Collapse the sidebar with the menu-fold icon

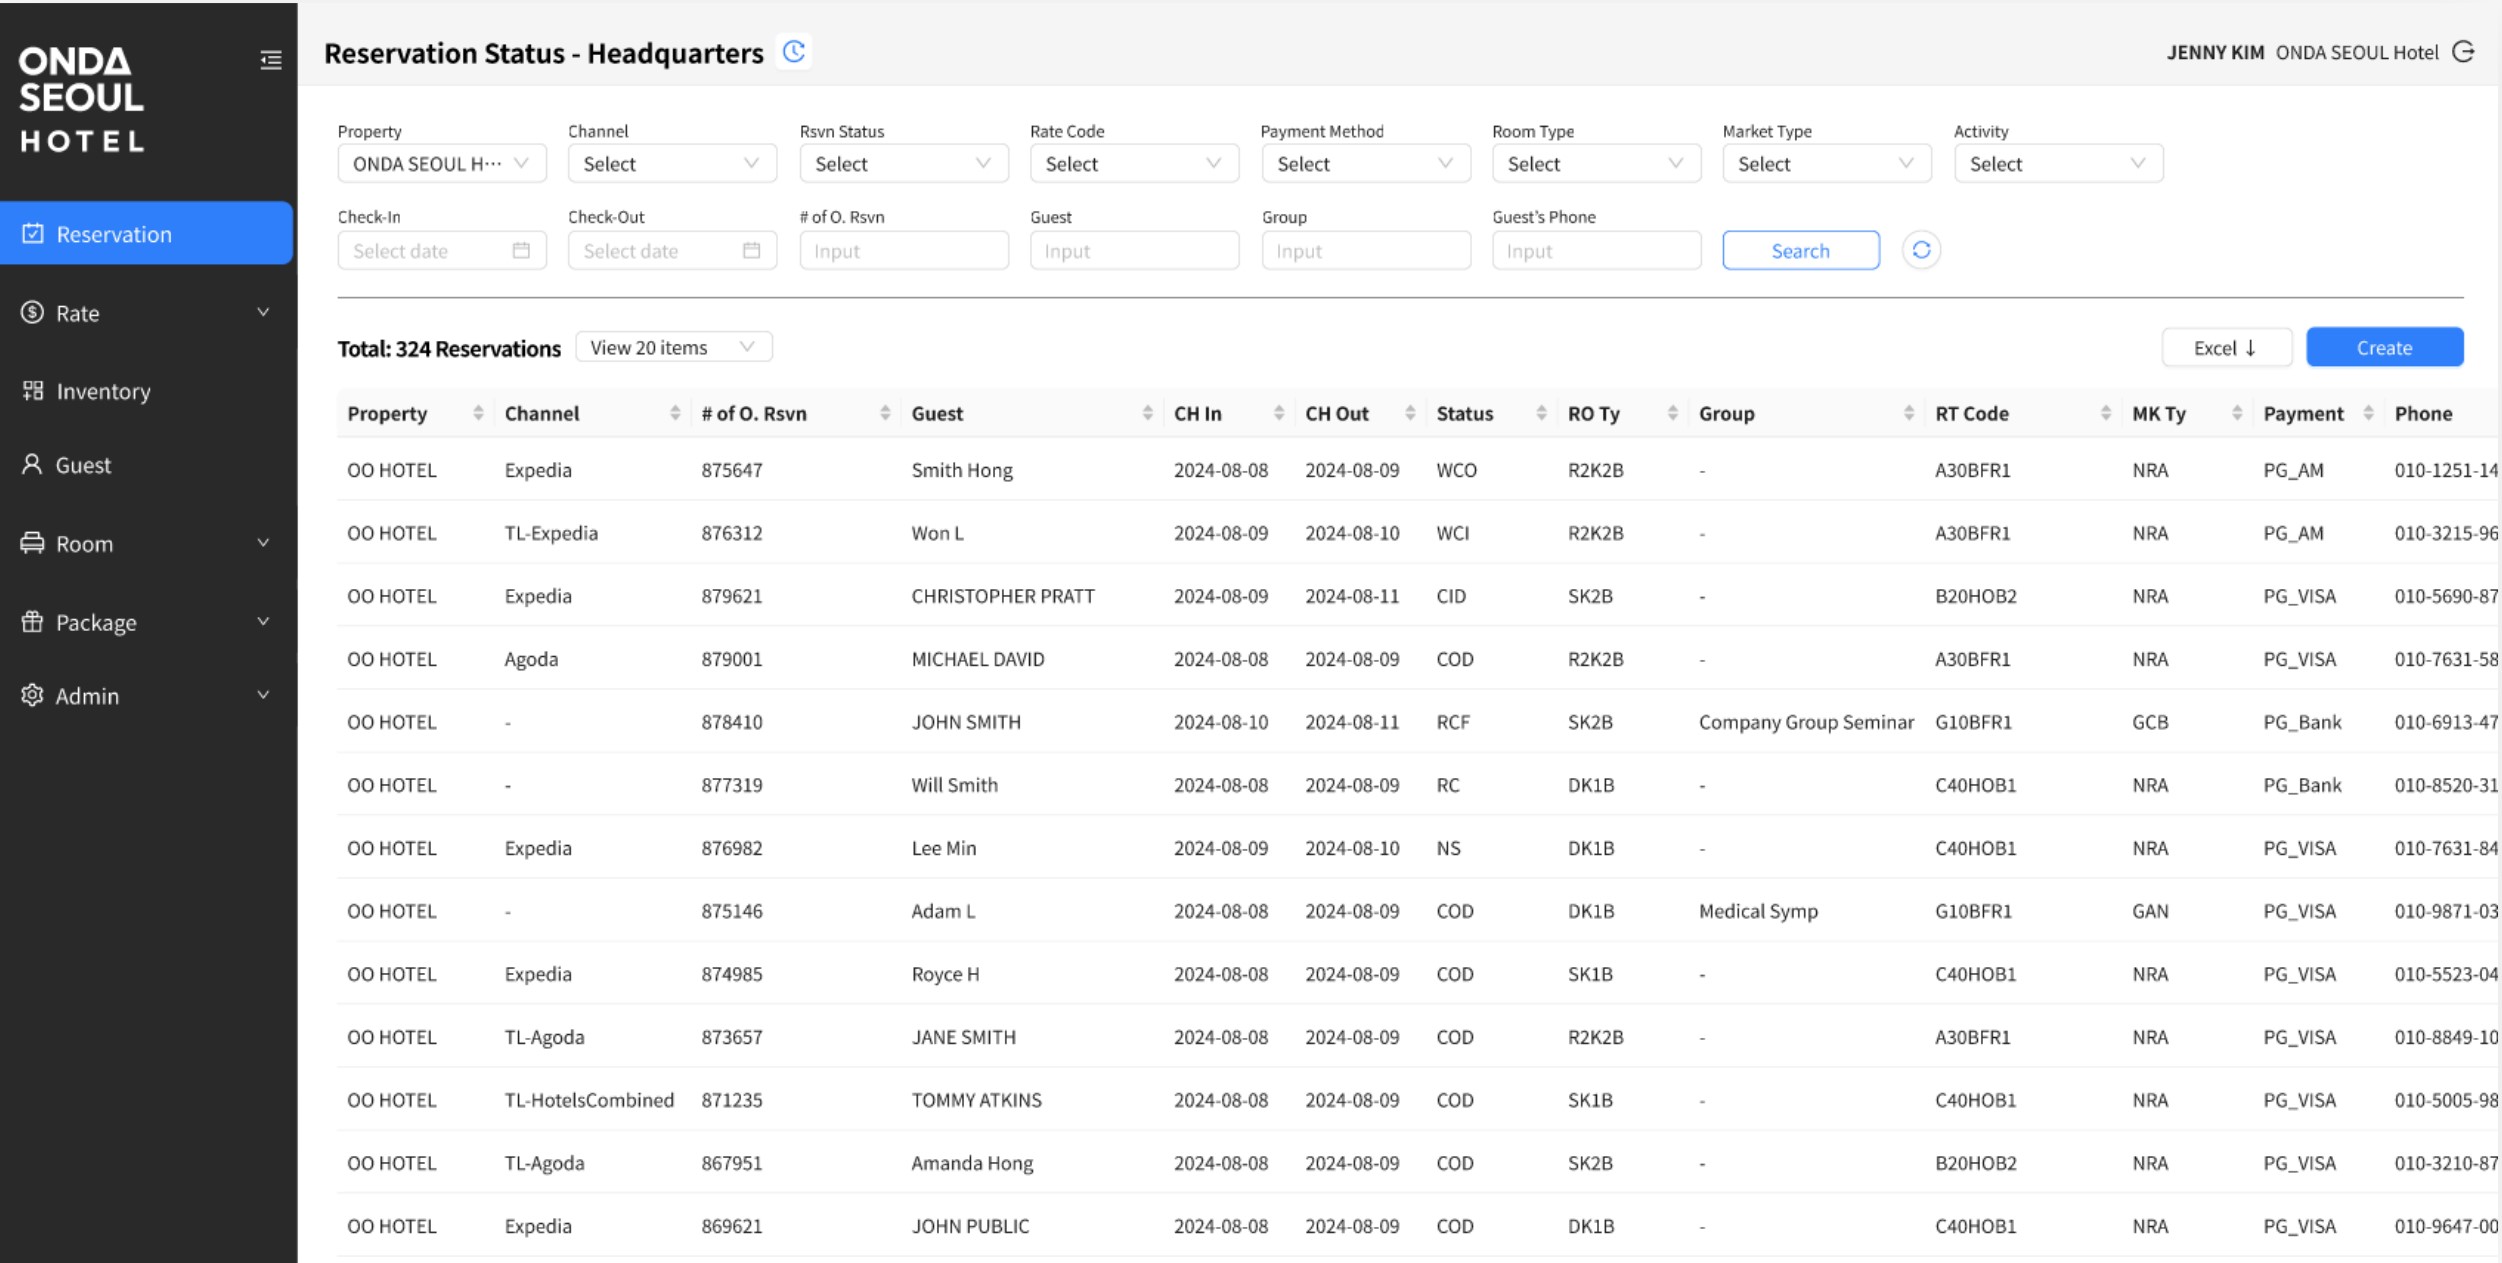click(x=270, y=60)
